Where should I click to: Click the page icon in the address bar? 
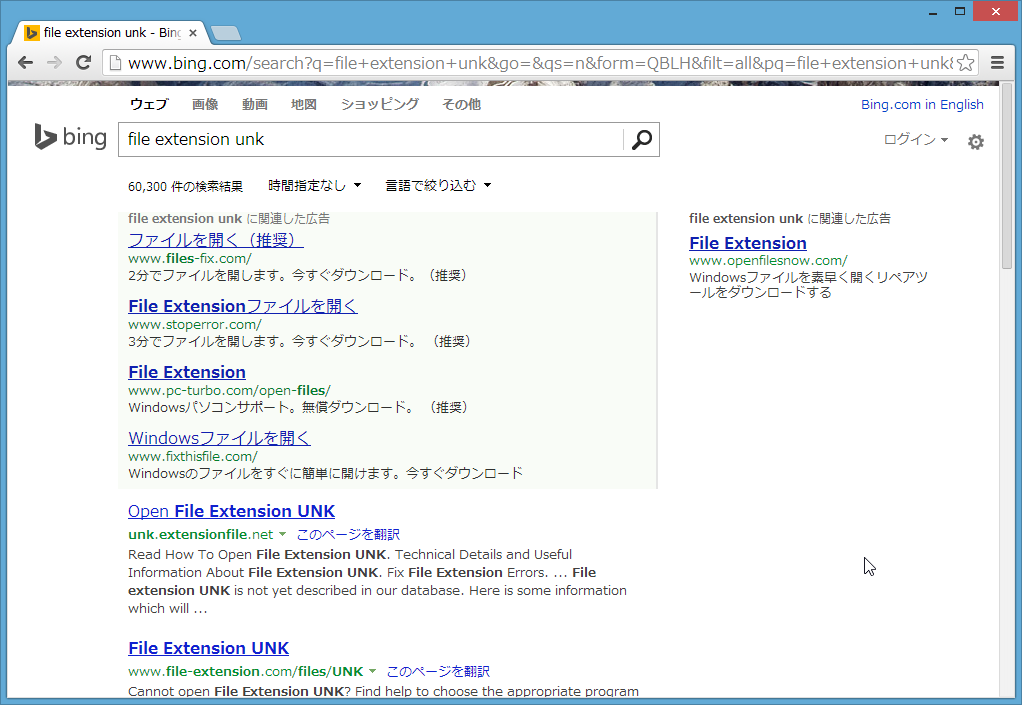[115, 63]
